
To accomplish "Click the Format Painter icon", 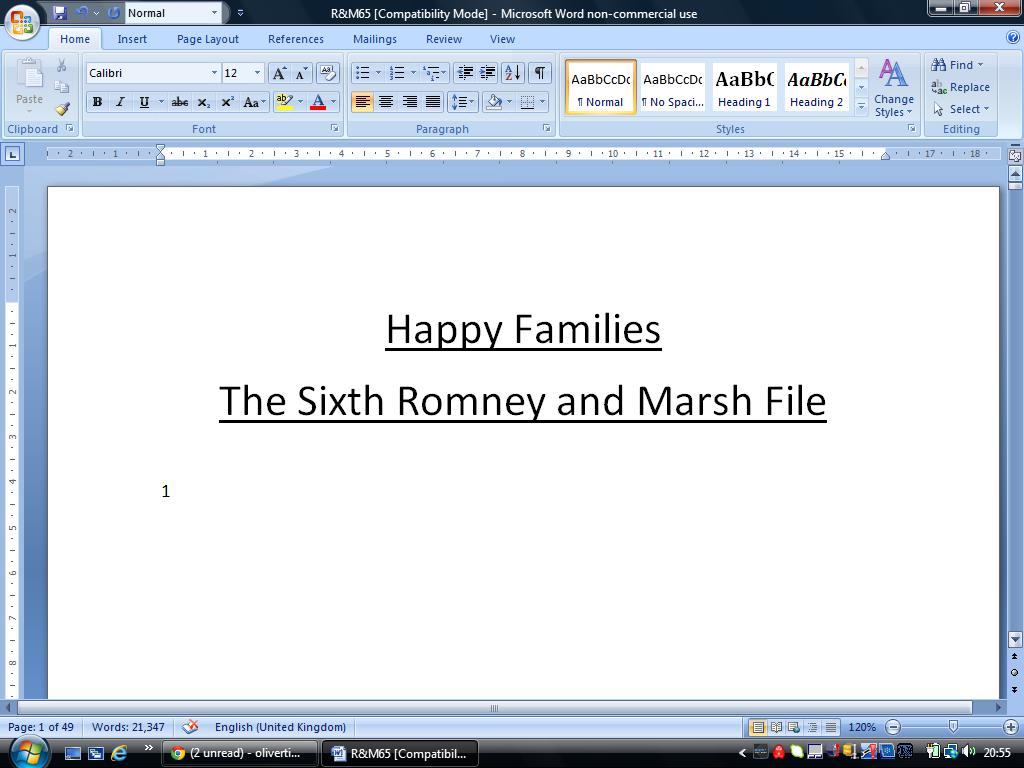I will click(x=62, y=109).
